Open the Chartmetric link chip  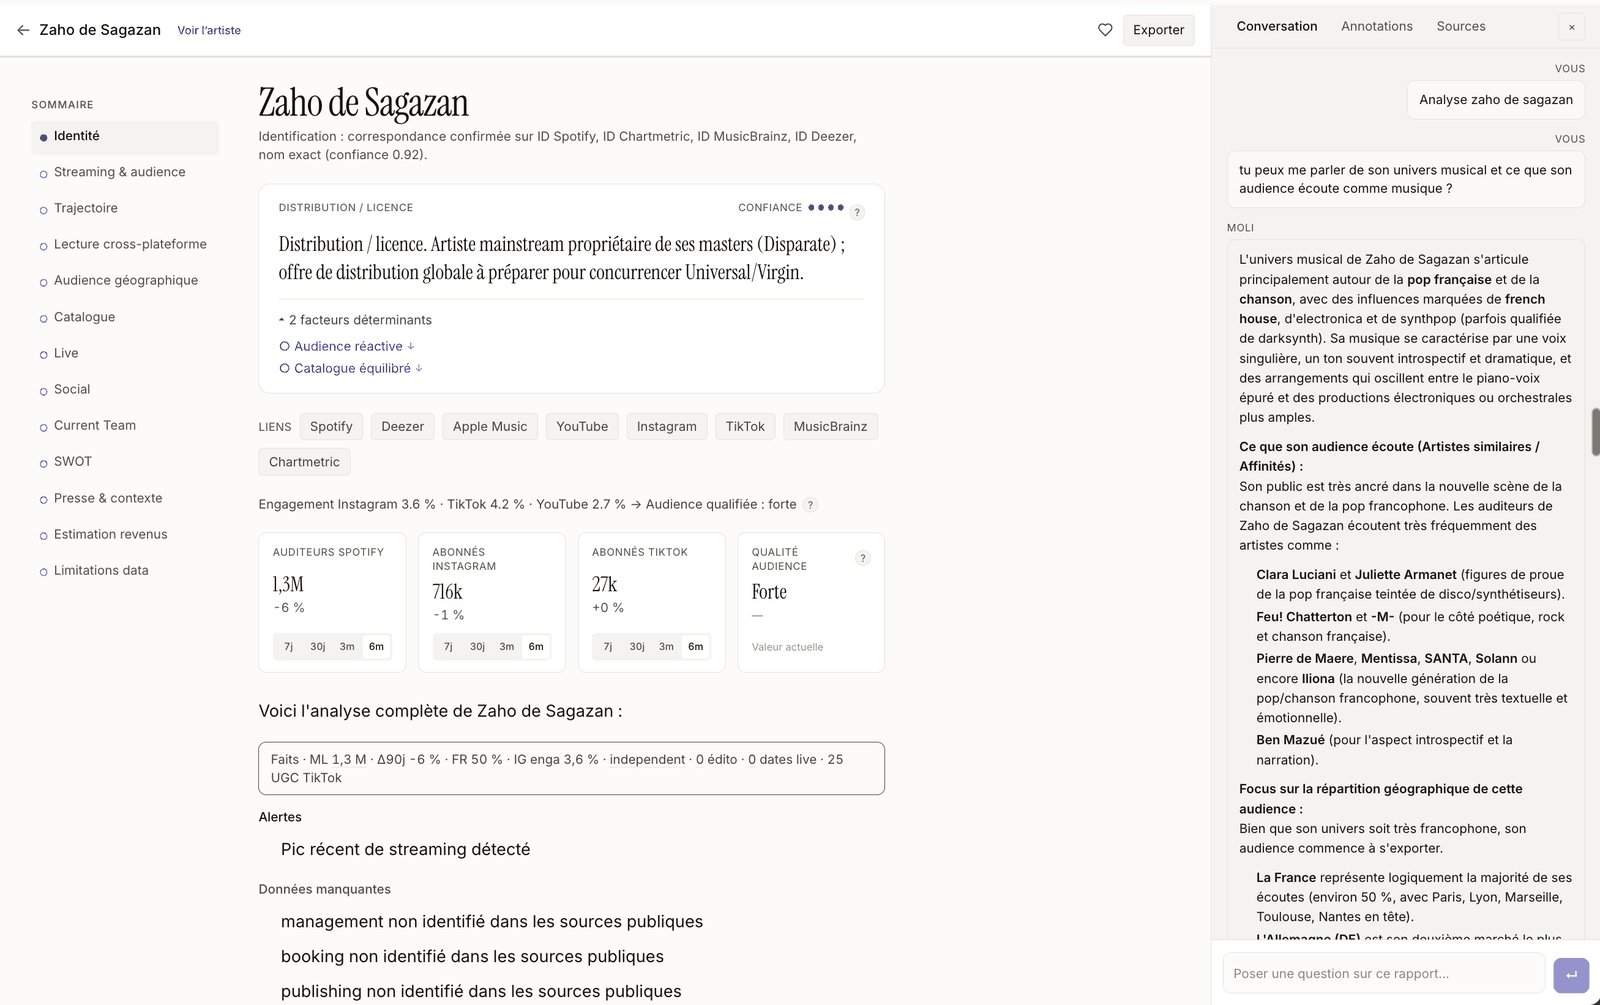(x=304, y=462)
